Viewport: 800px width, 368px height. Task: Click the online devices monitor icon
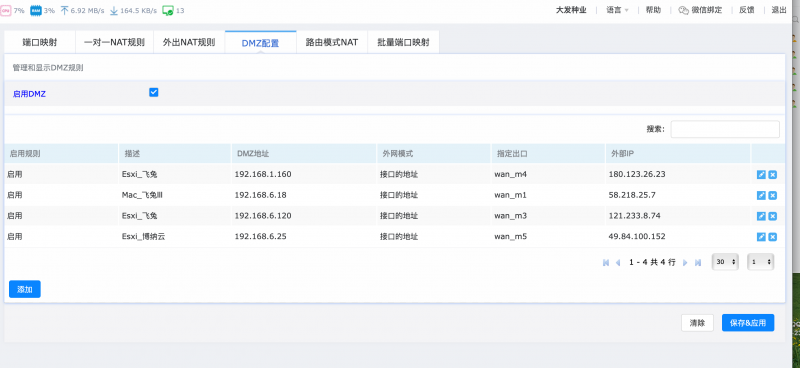(x=168, y=10)
